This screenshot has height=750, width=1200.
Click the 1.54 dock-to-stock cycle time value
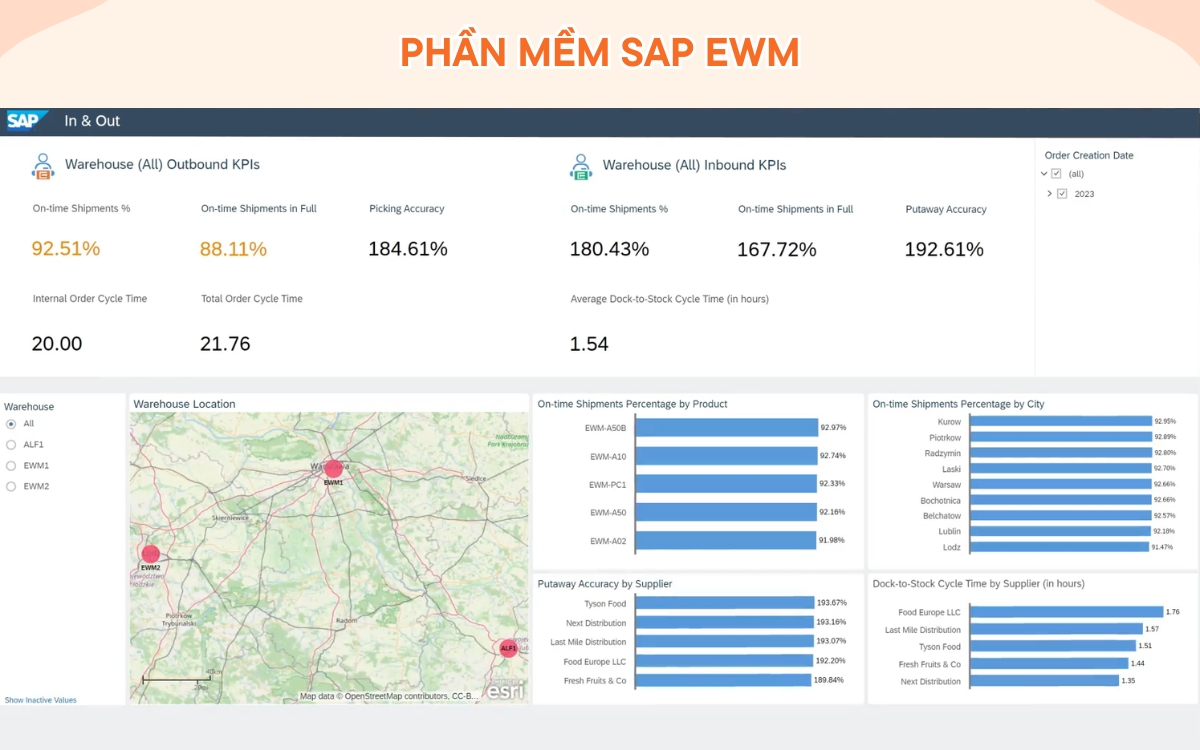click(x=589, y=344)
